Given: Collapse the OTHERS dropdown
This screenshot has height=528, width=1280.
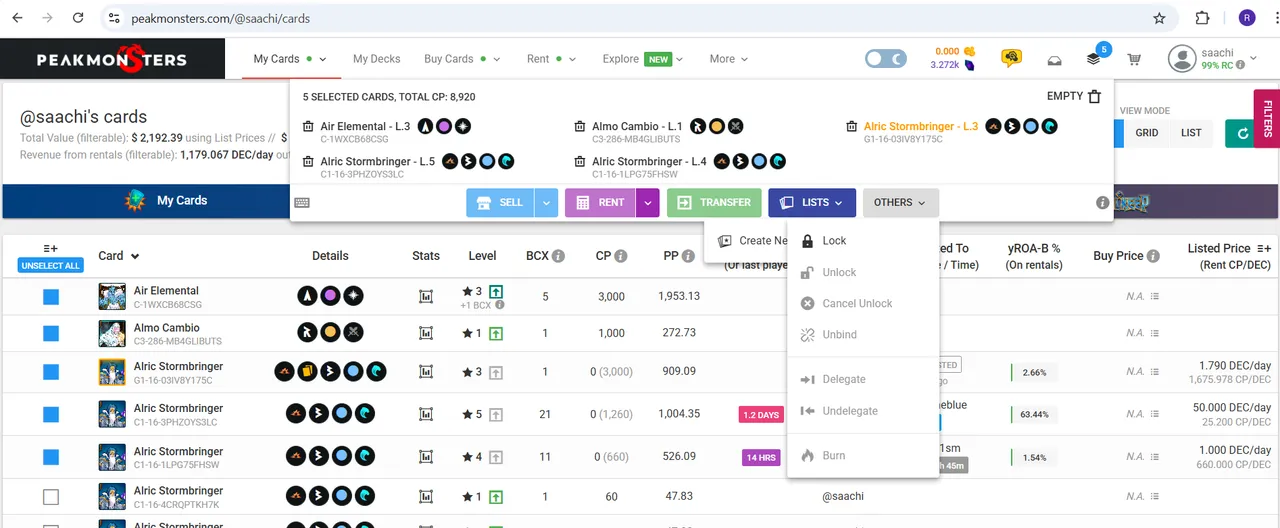Looking at the screenshot, I should 900,202.
